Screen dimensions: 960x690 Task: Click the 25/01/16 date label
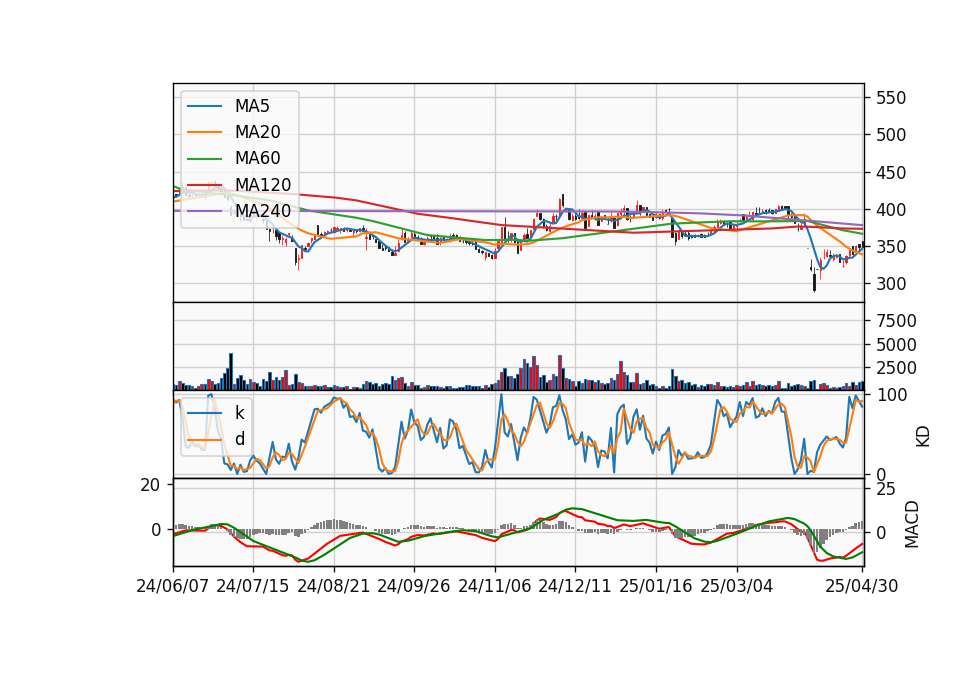[x=656, y=586]
